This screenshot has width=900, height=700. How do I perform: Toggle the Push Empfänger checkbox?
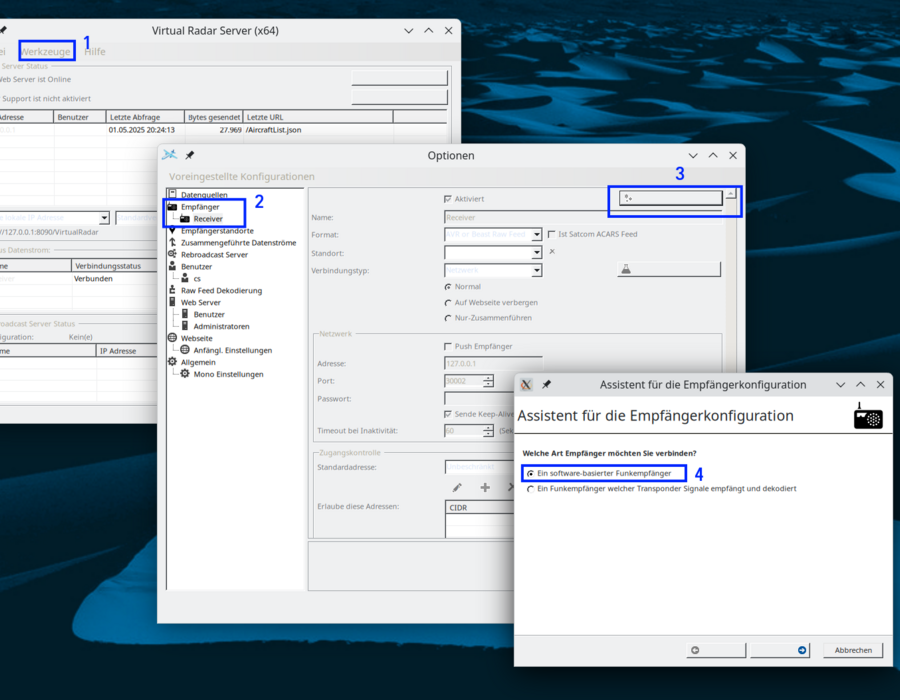point(448,347)
